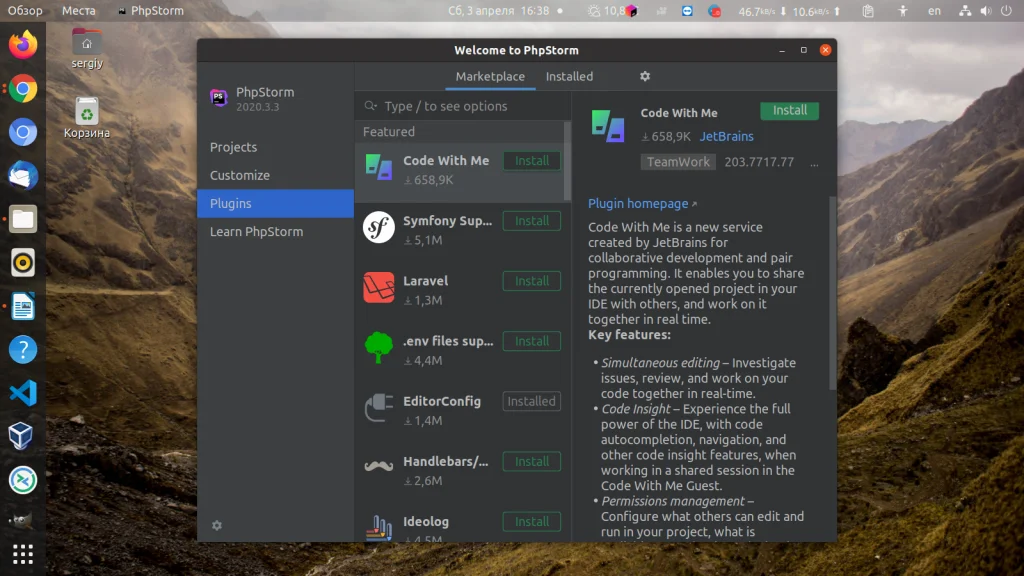Select the Symfony Support plugin icon
The height and width of the screenshot is (576, 1024).
click(x=378, y=227)
